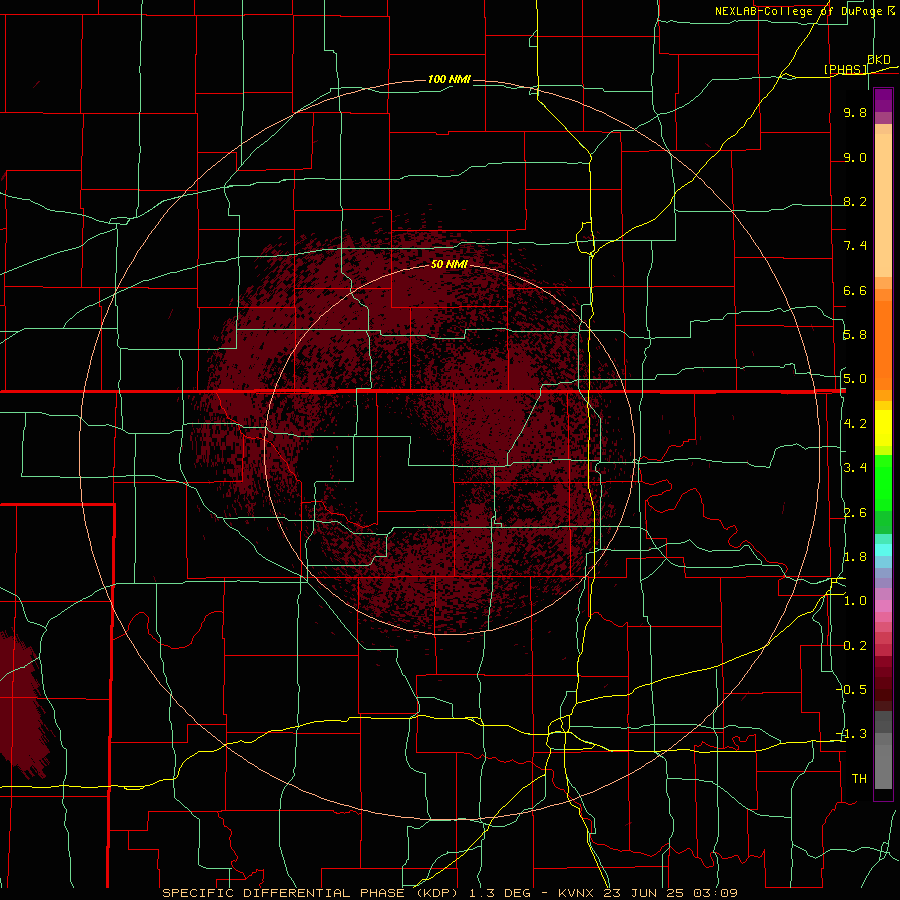
Task: Click the (KDP) product abbreviation
Action: click(437, 893)
